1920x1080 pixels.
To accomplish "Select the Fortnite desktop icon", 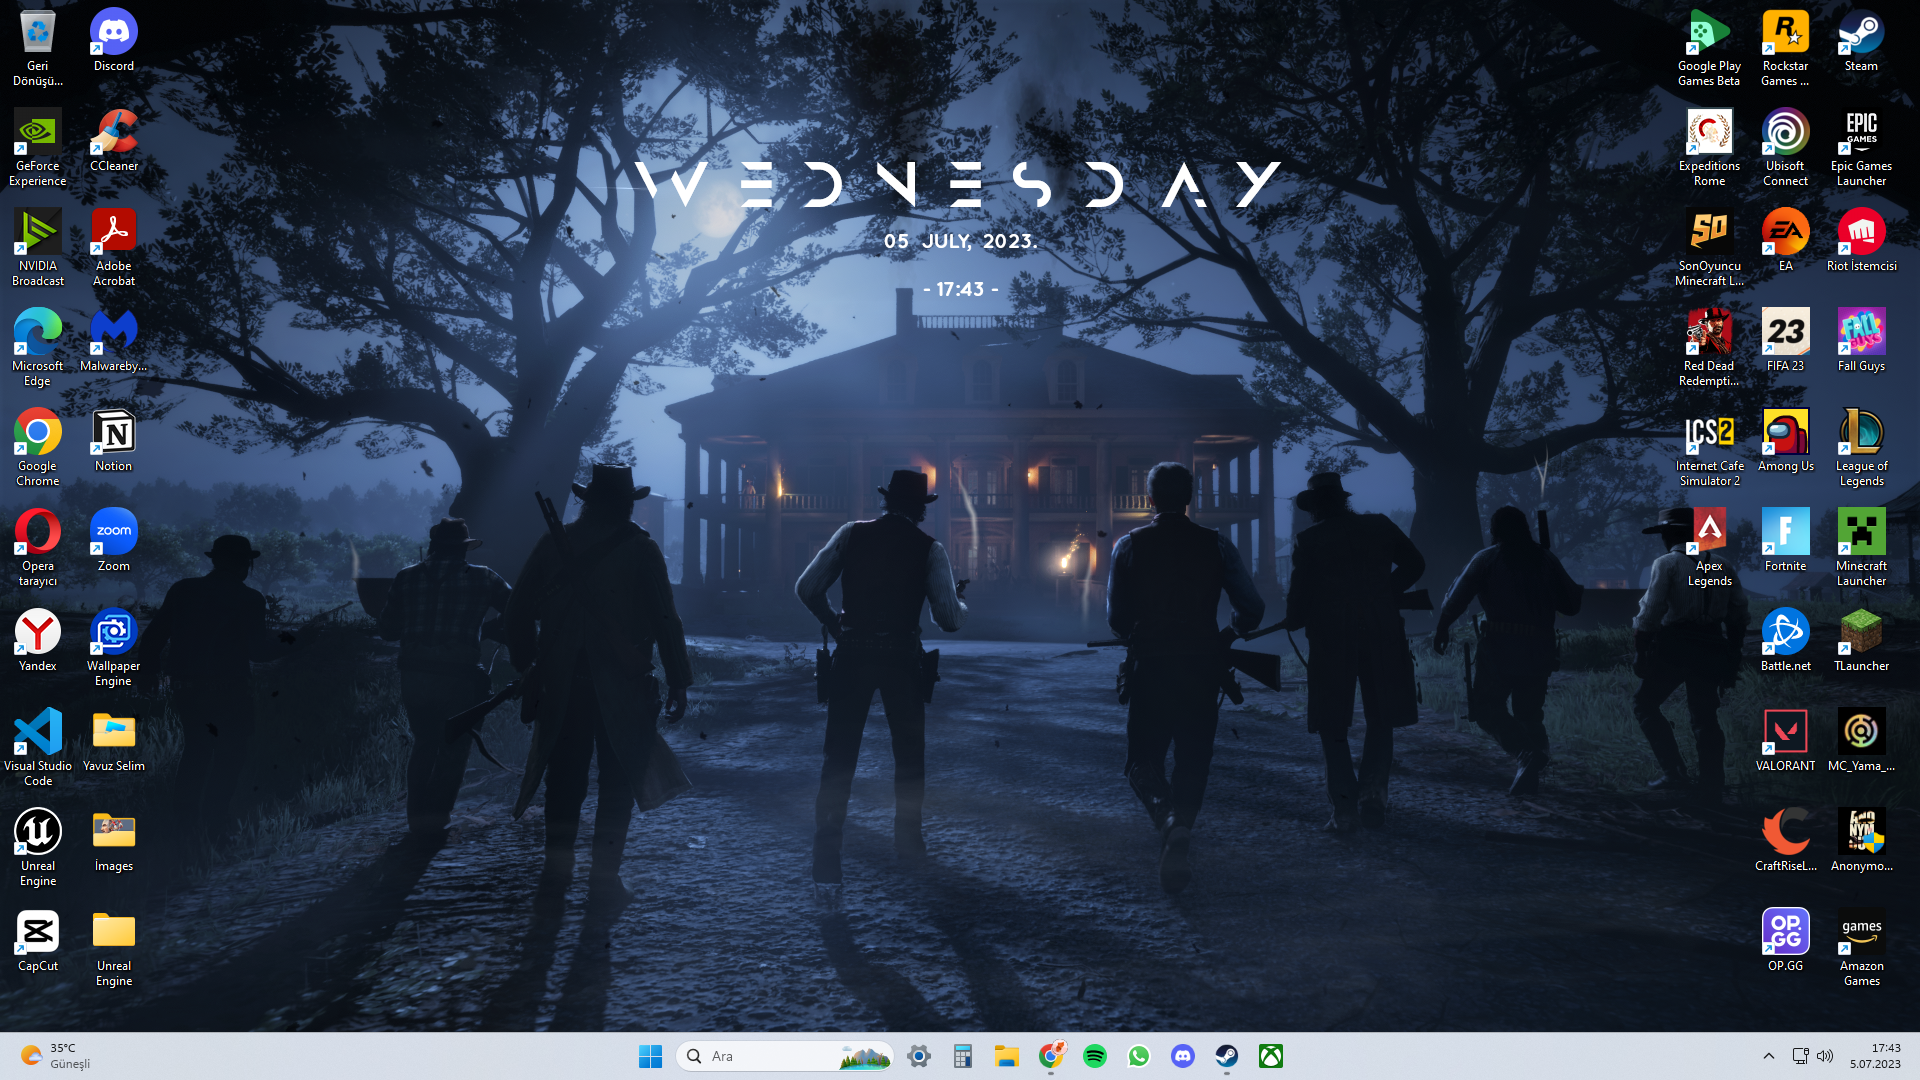I will [x=1785, y=542].
